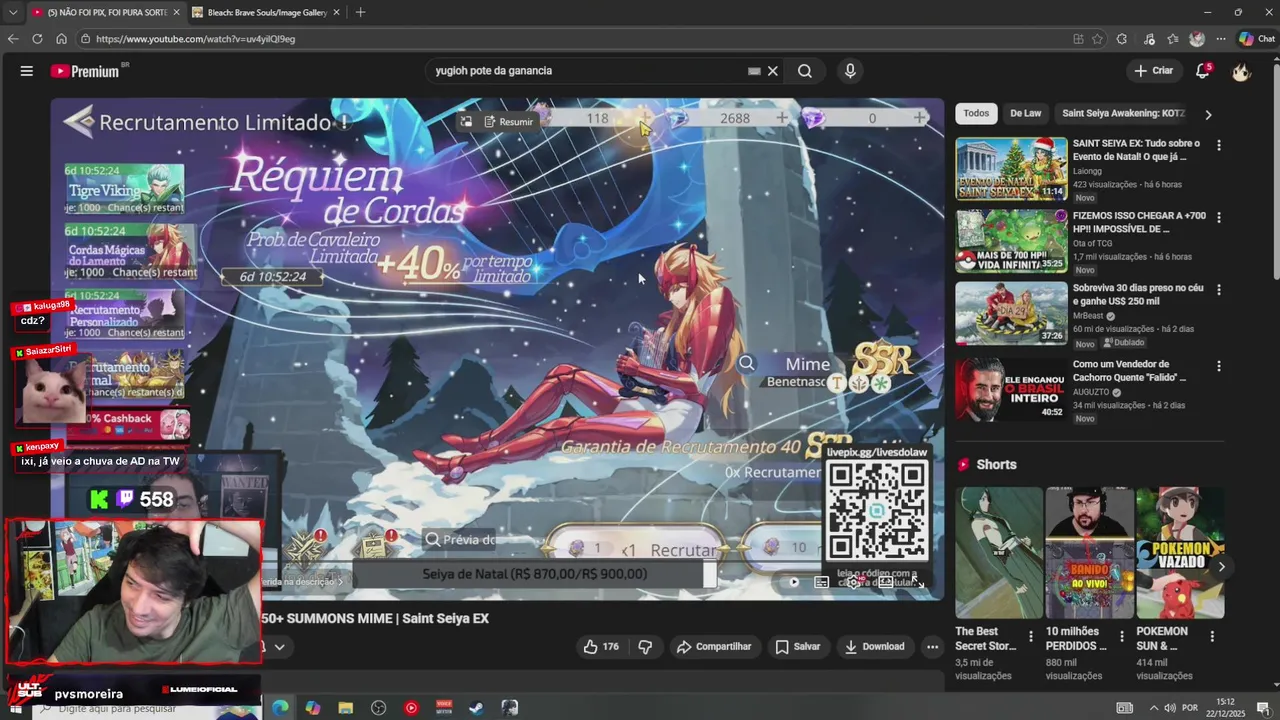Open options for Sobreviva 30 dias video
This screenshot has width=1280, height=720.
click(x=1218, y=289)
